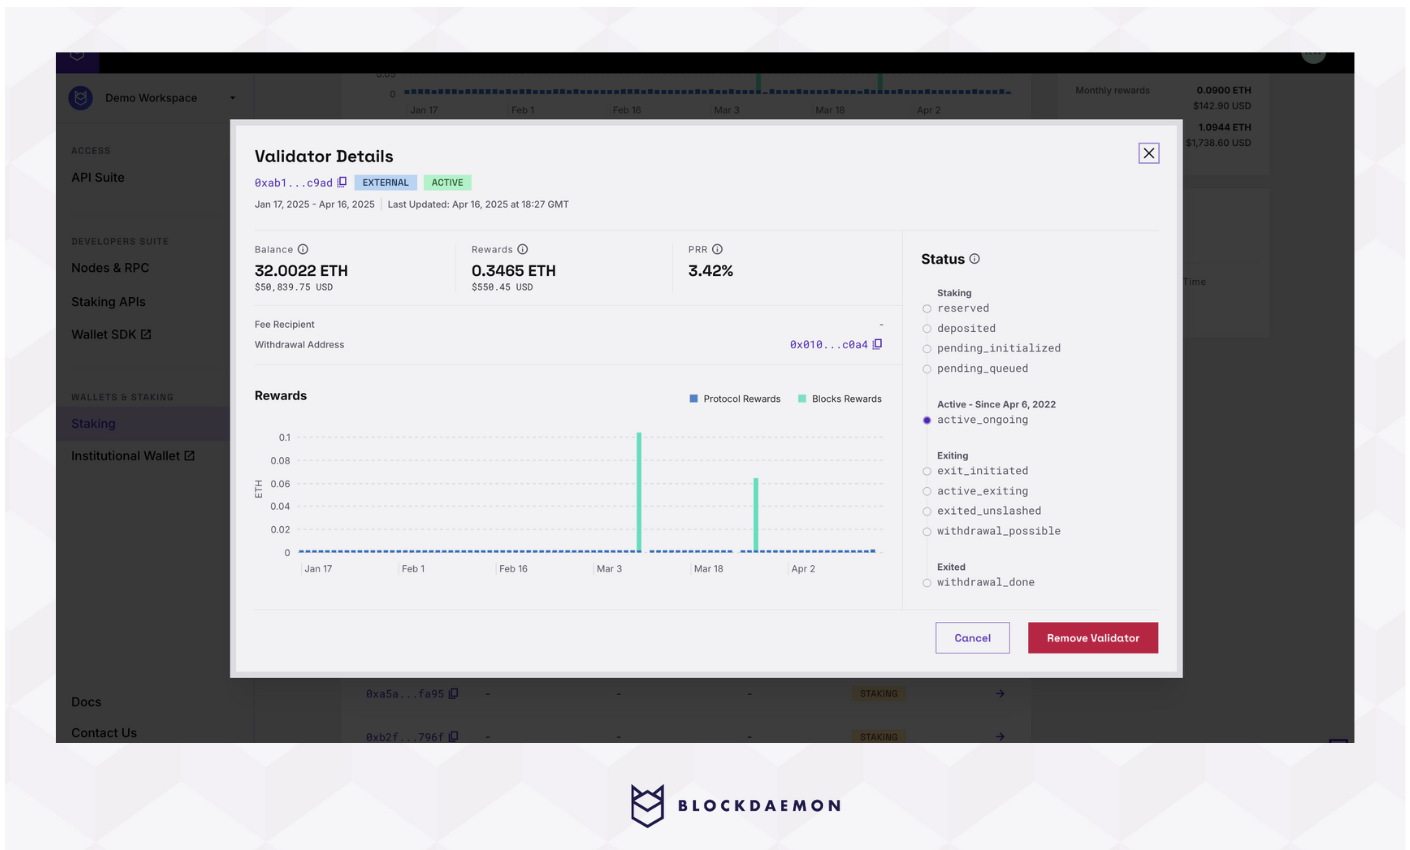Click the Cancel button

[x=972, y=638]
